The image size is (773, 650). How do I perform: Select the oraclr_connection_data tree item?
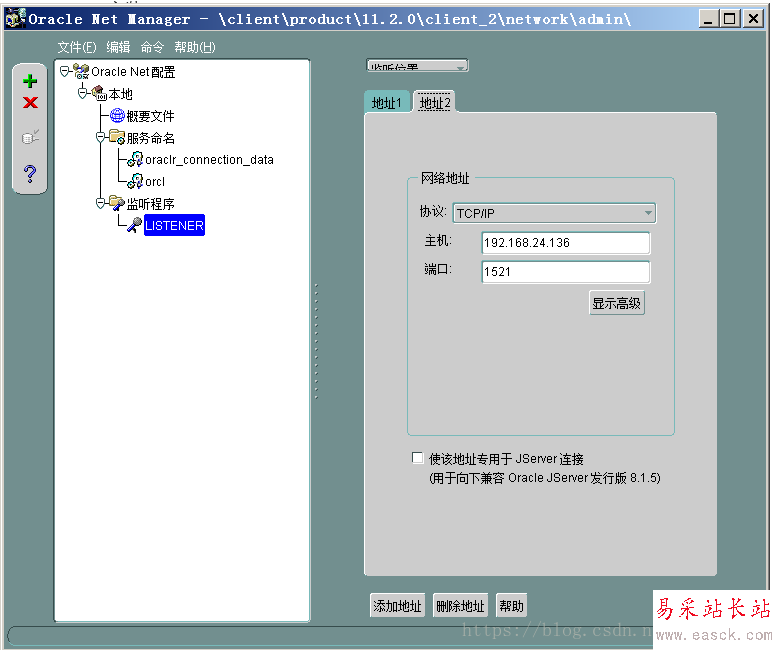(209, 160)
